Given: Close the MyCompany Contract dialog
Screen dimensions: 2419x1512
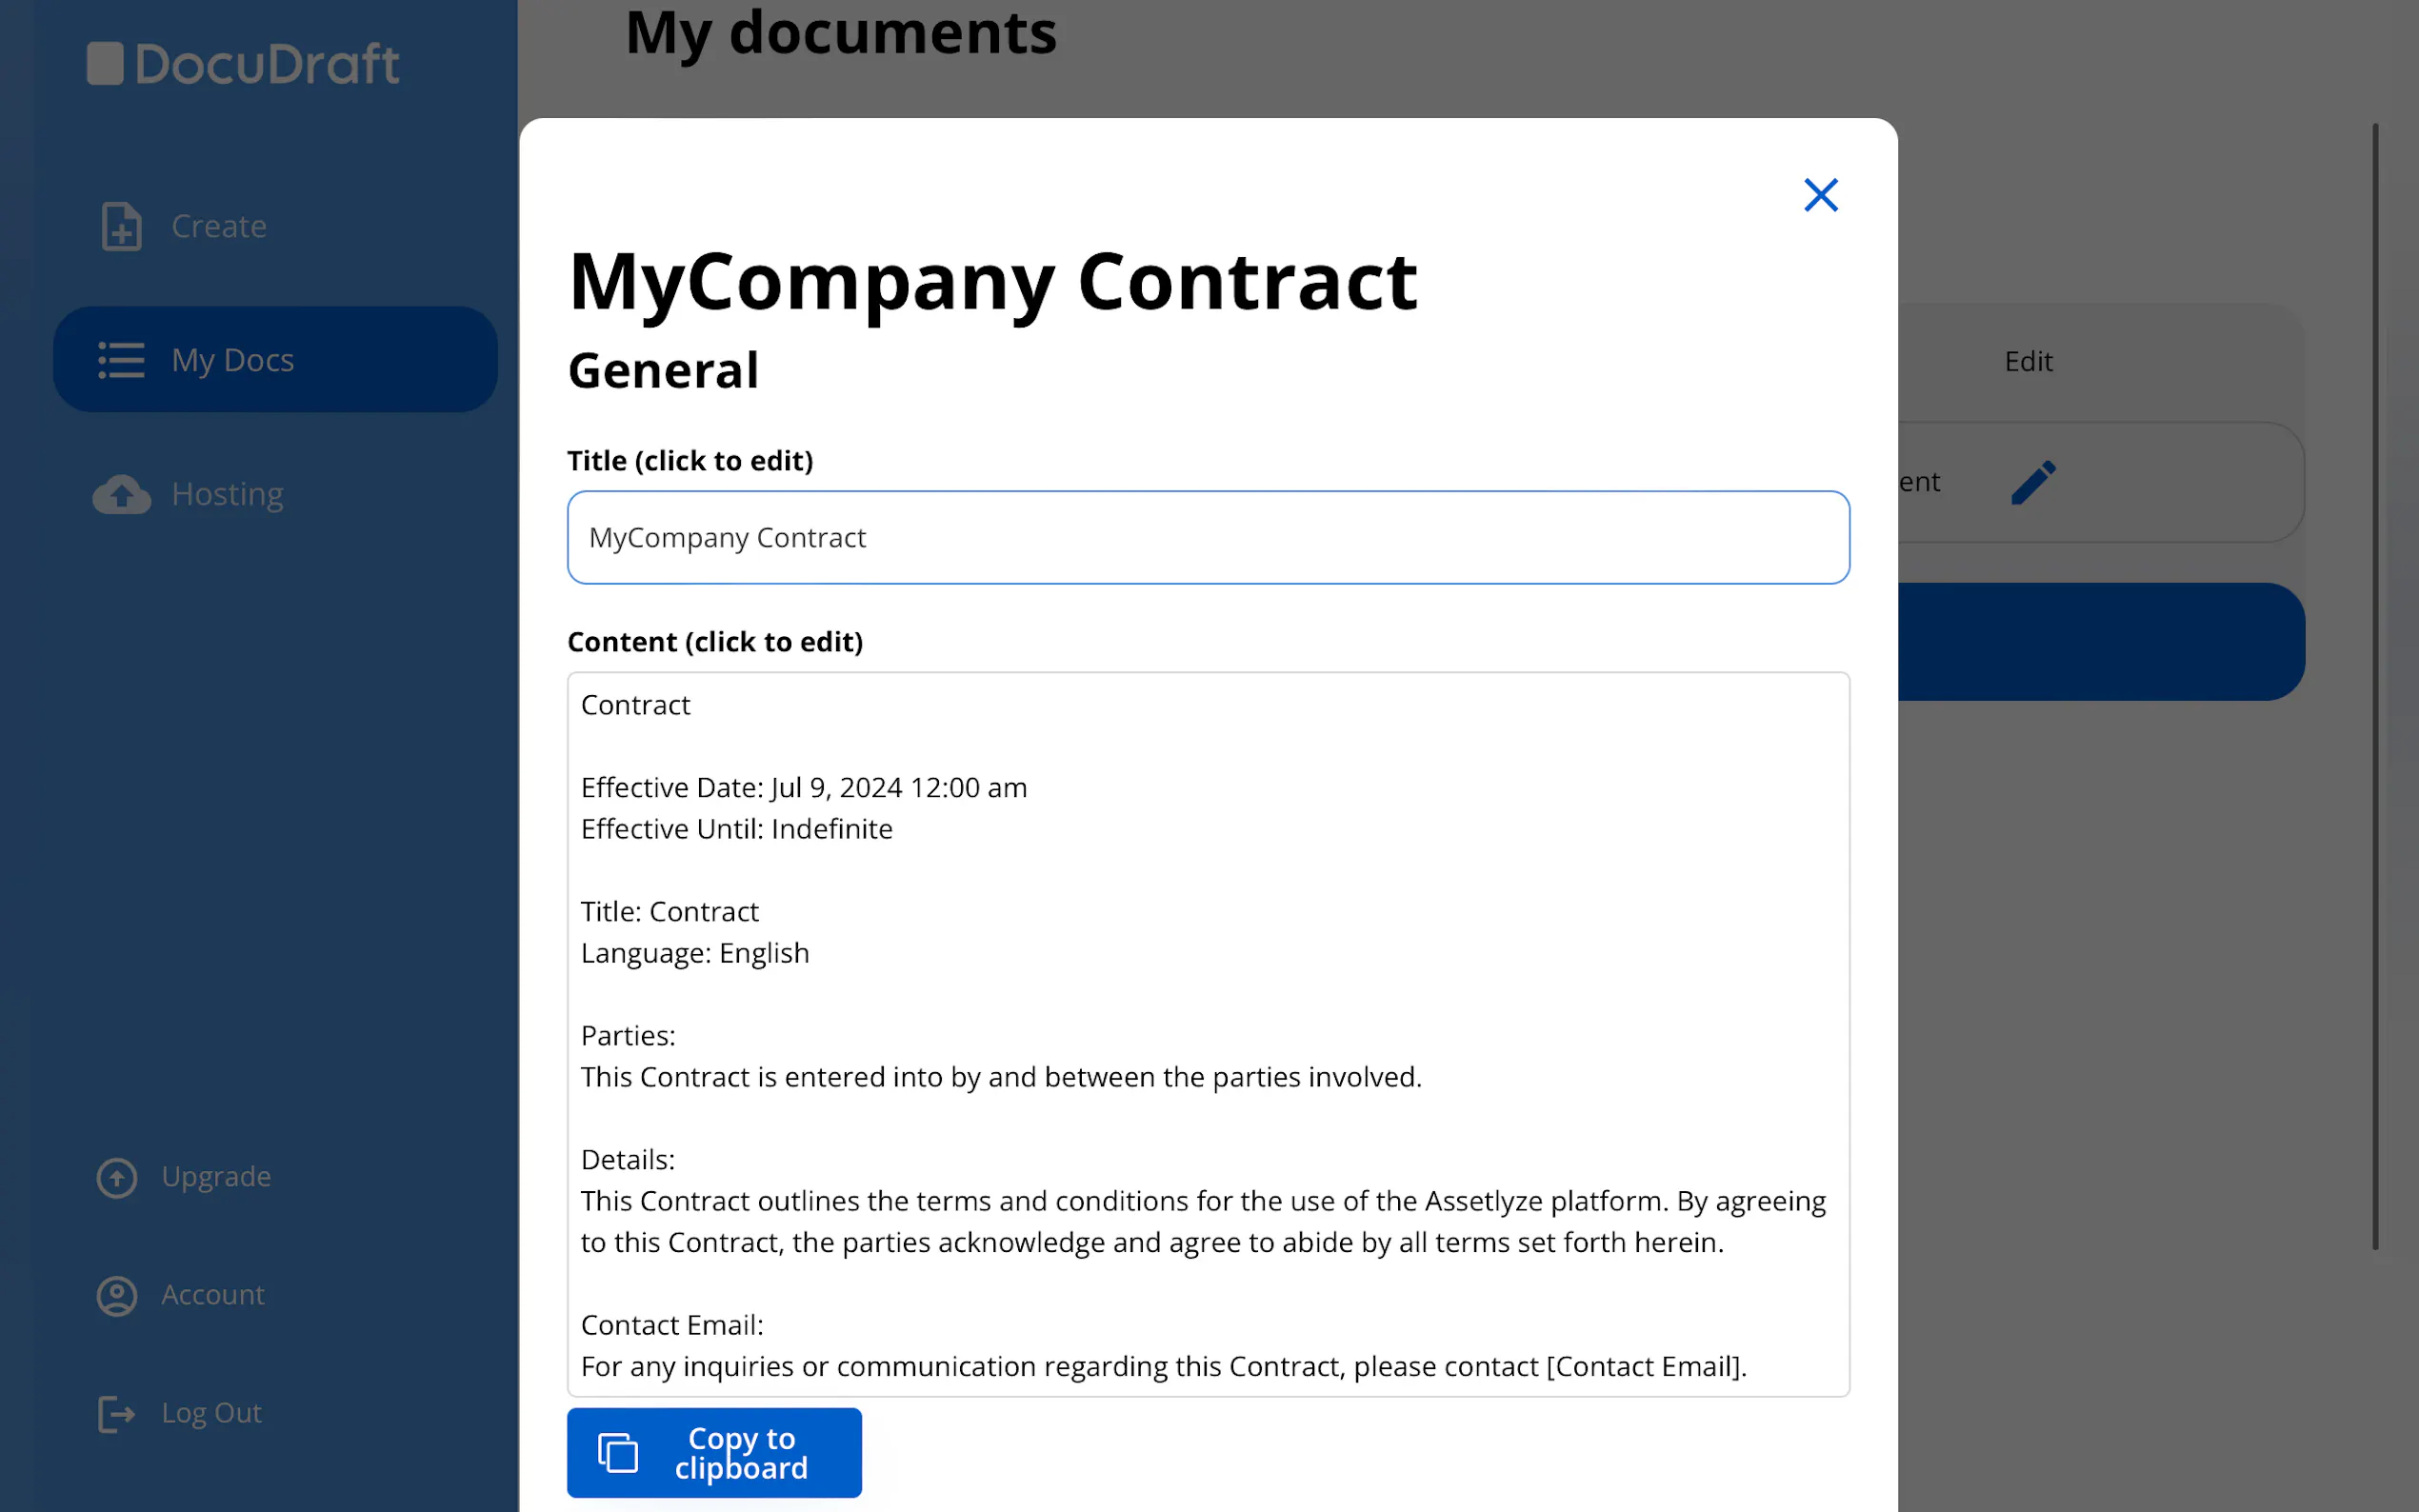Looking at the screenshot, I should 1820,195.
